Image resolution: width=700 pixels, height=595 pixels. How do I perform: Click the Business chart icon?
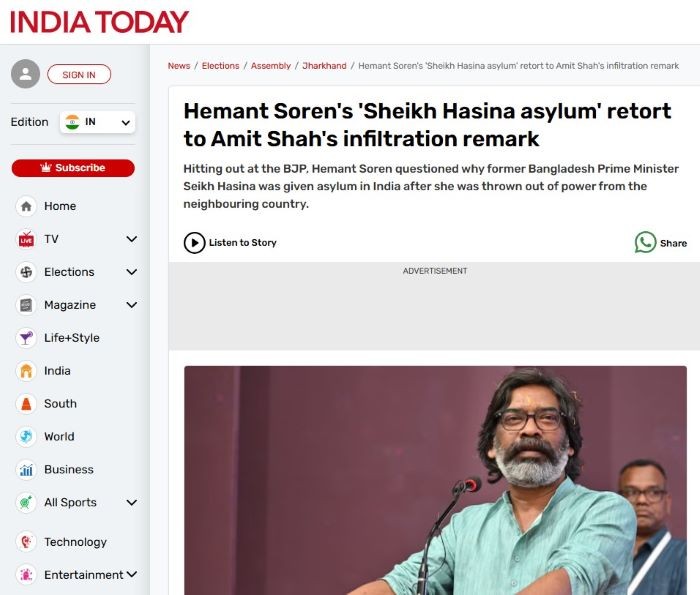26,470
